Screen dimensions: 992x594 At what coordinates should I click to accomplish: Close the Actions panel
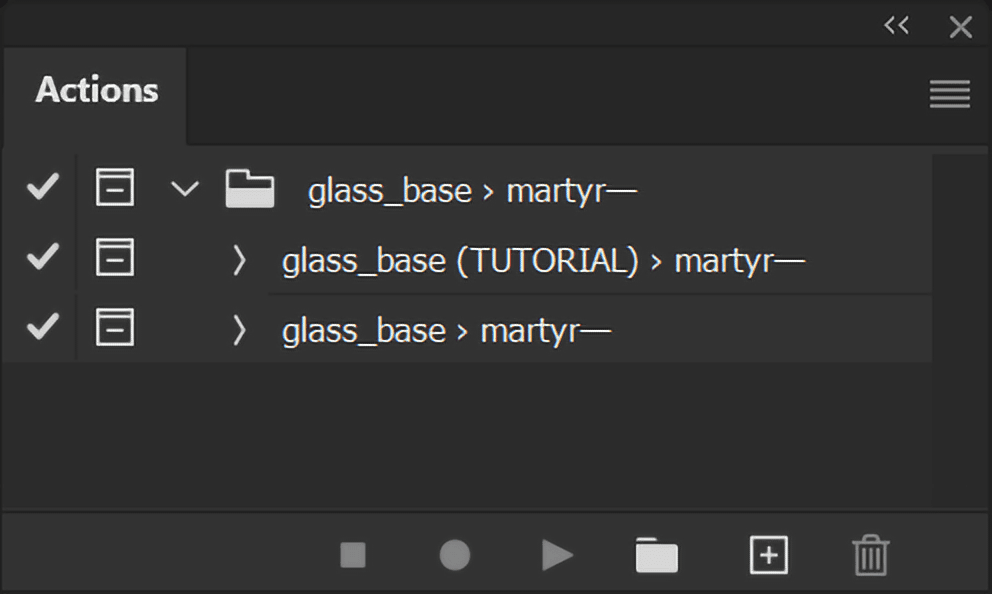960,27
